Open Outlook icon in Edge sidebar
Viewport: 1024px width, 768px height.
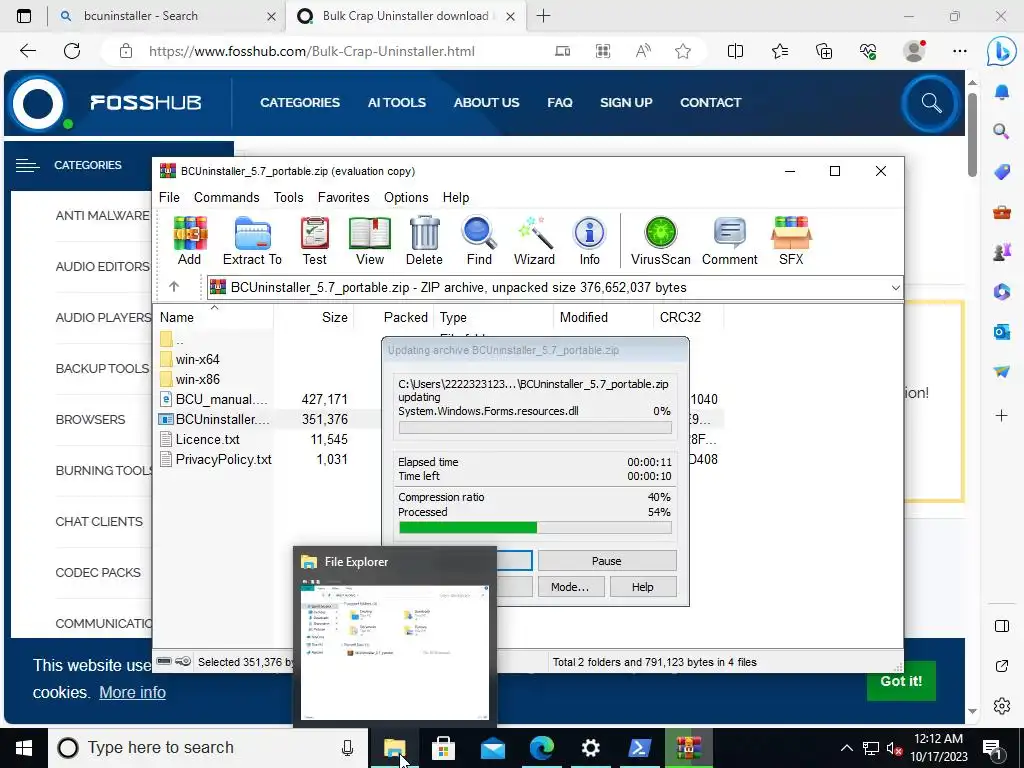point(1002,332)
